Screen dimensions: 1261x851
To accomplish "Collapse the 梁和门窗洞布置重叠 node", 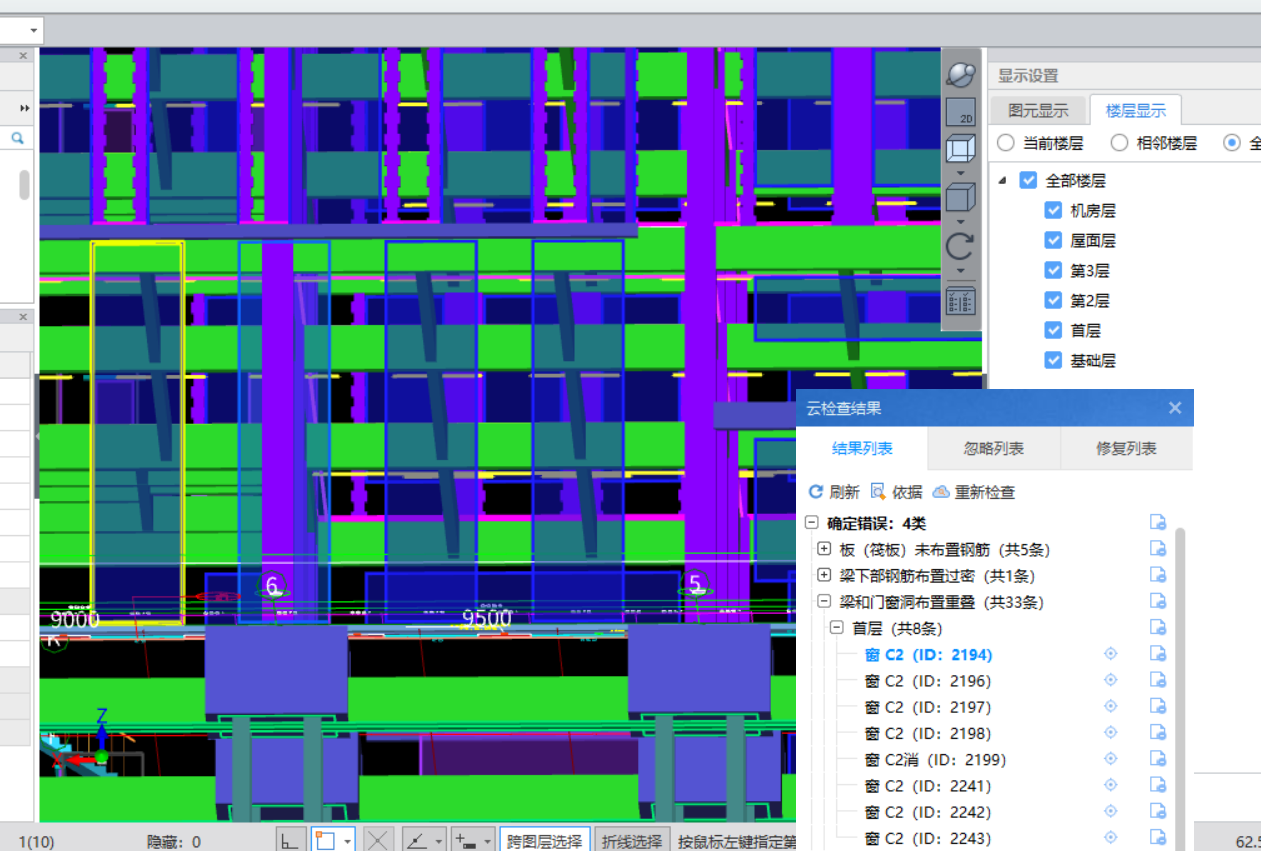I will (x=824, y=602).
